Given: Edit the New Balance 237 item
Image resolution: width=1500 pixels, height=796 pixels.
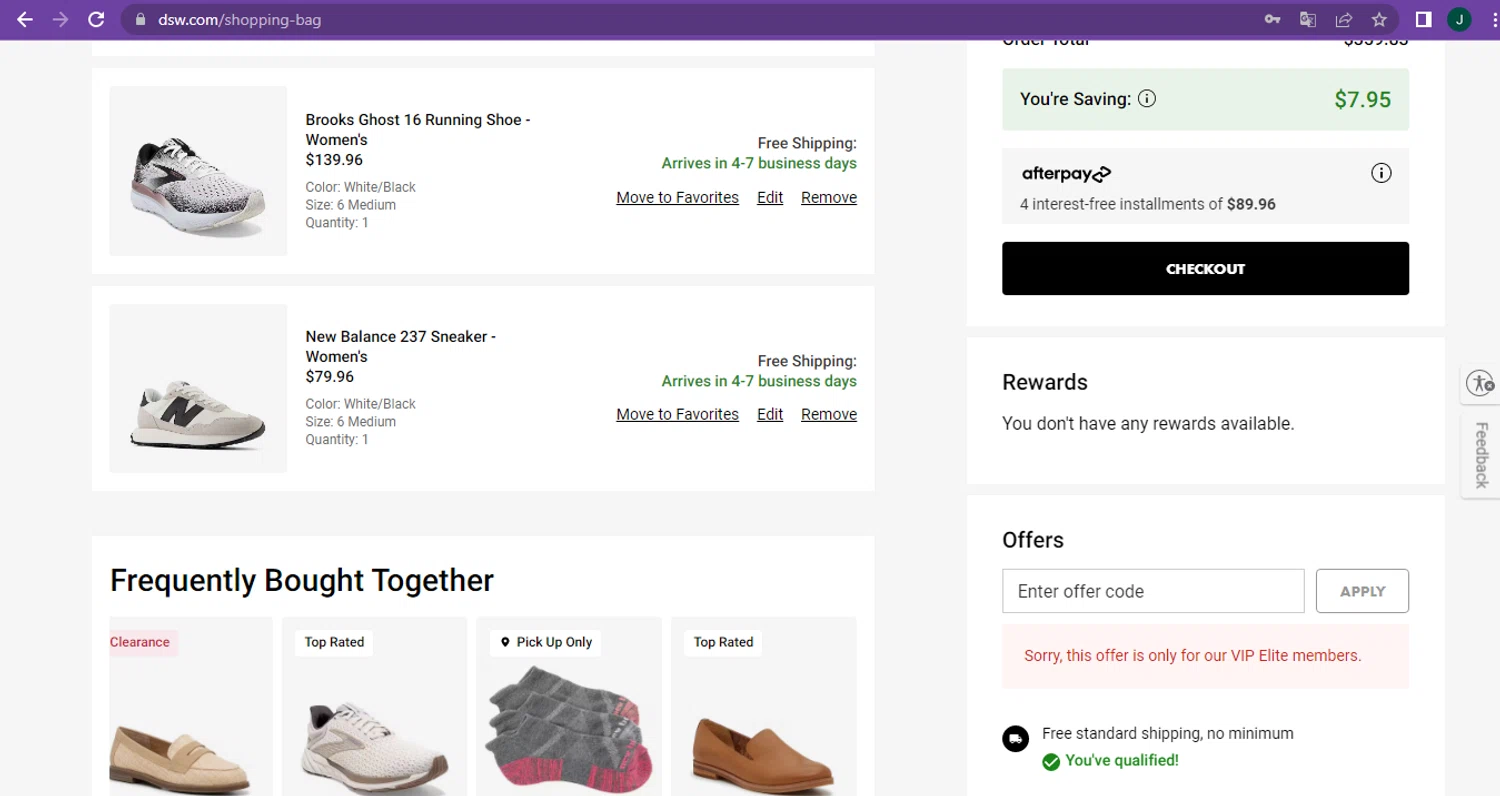Looking at the screenshot, I should 770,414.
